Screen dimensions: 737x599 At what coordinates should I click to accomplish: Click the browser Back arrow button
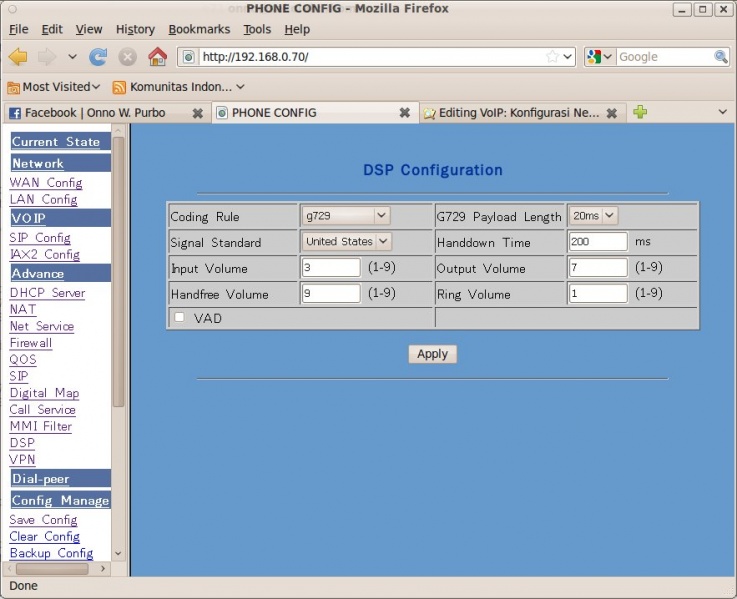18,57
